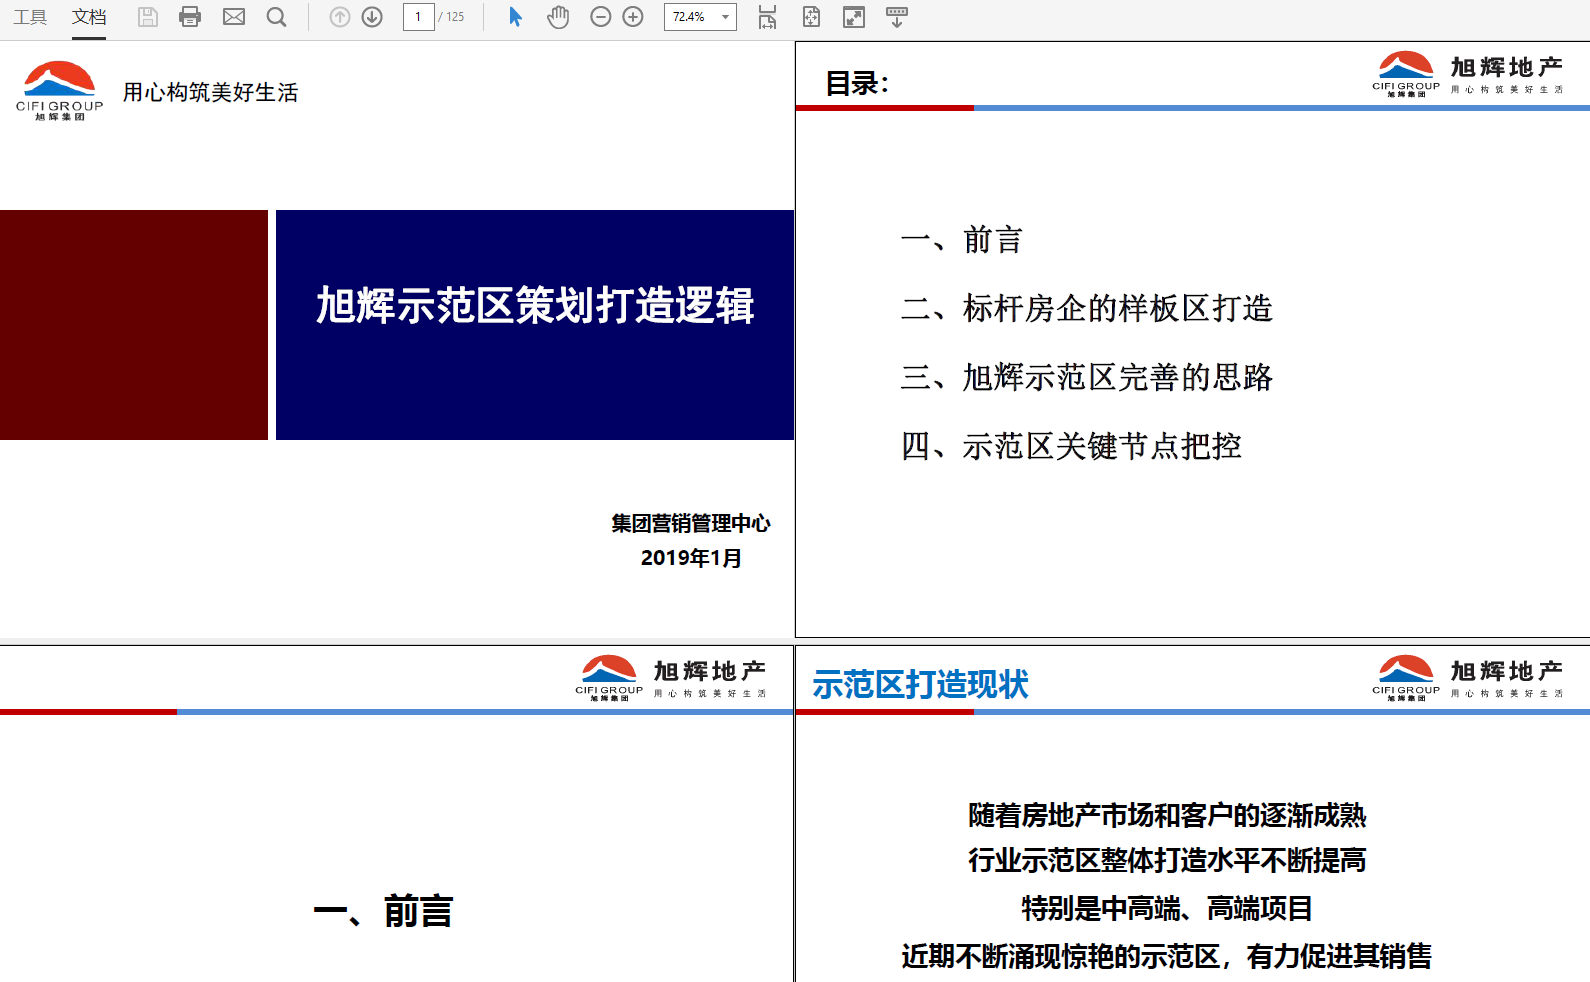
Task: Click the text 集团营销管理中心
Action: tap(691, 523)
